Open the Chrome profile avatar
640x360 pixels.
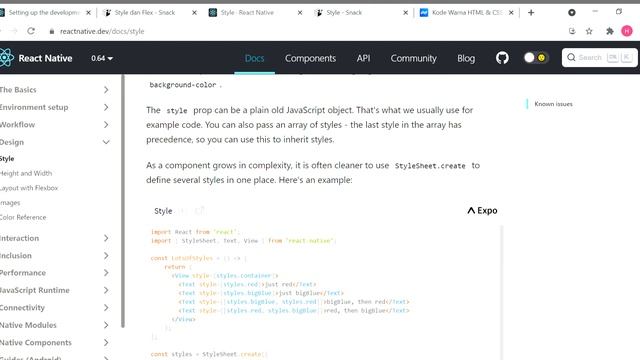[x=627, y=31]
